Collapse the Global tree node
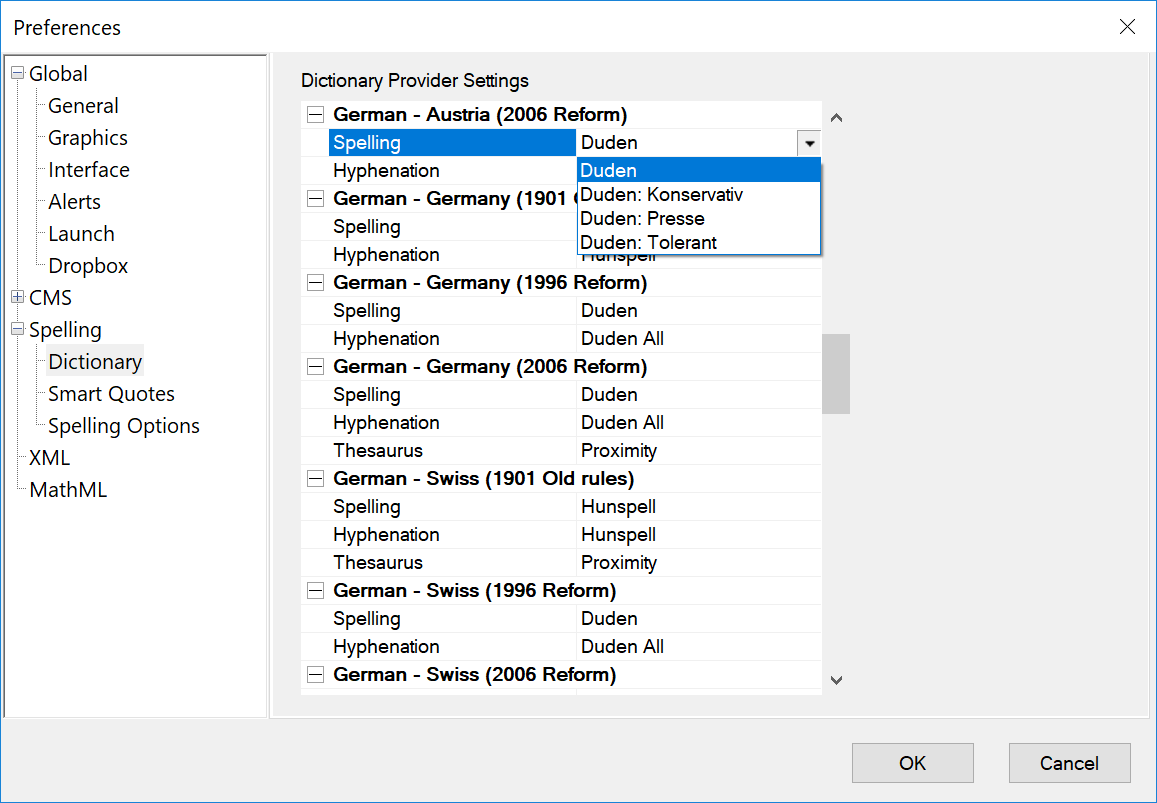This screenshot has height=803, width=1157. (17, 74)
